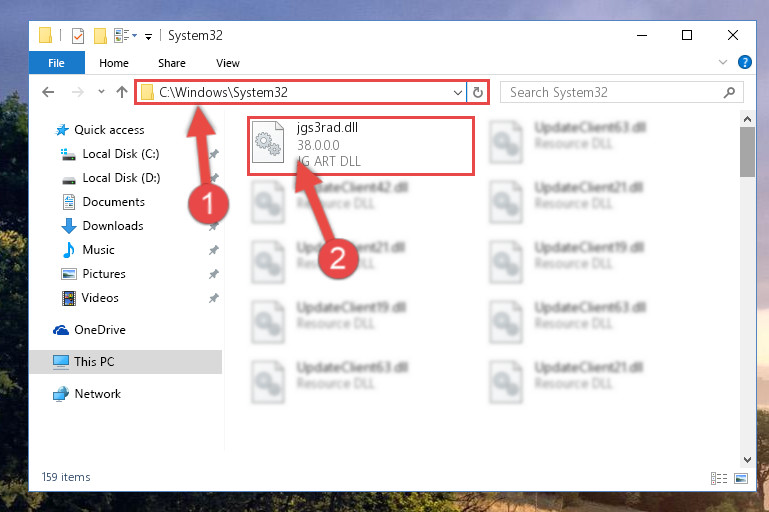Click the Forward navigation arrow
This screenshot has width=769, height=512.
click(77, 92)
